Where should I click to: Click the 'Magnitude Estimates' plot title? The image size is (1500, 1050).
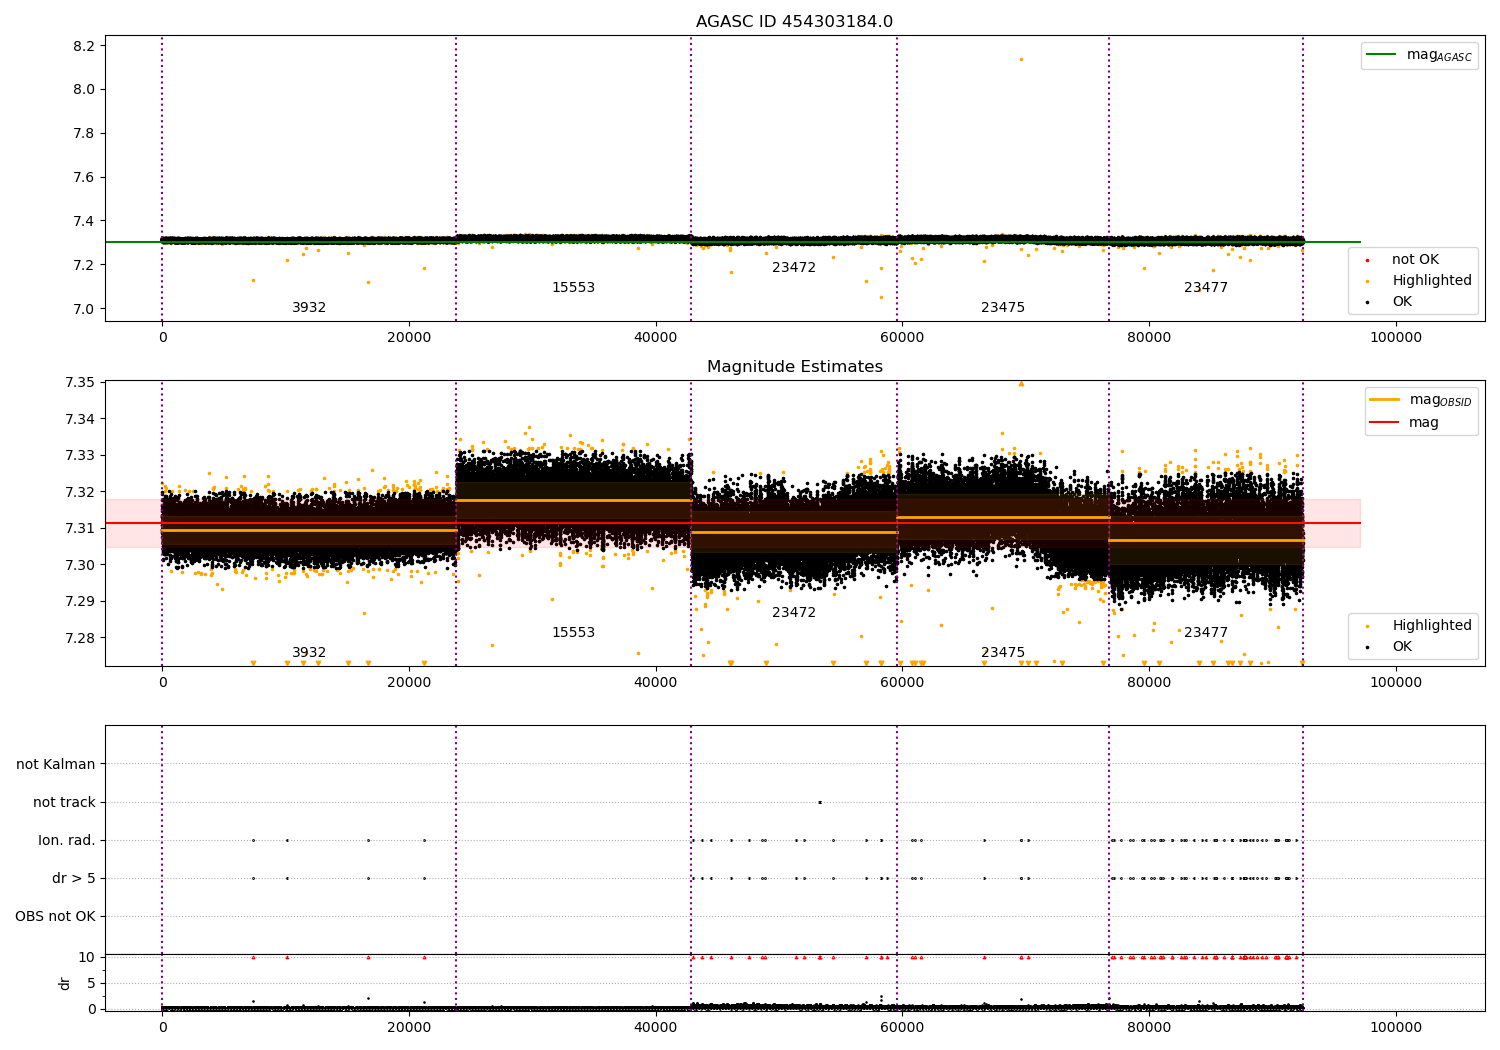794,367
